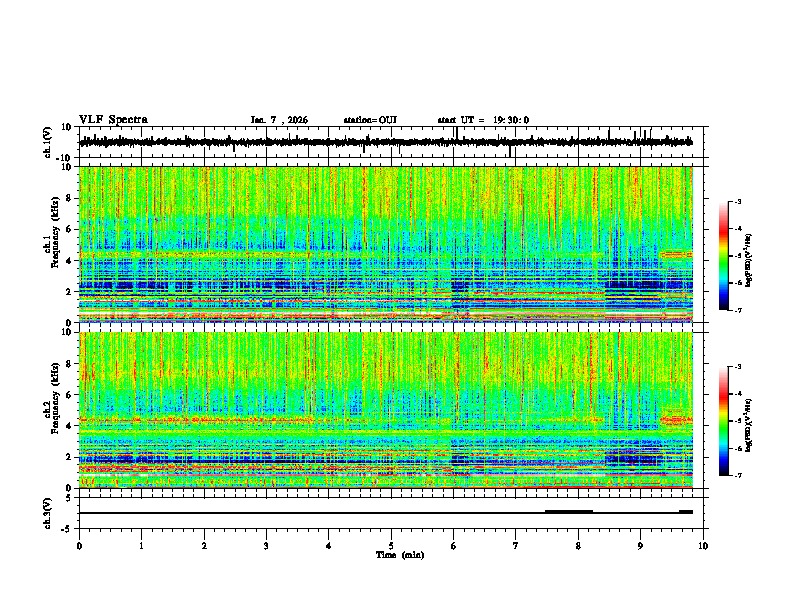Screen dimensions: 792x612
Task: Click the ch.1 PSD color scale bar
Action: pos(724,256)
